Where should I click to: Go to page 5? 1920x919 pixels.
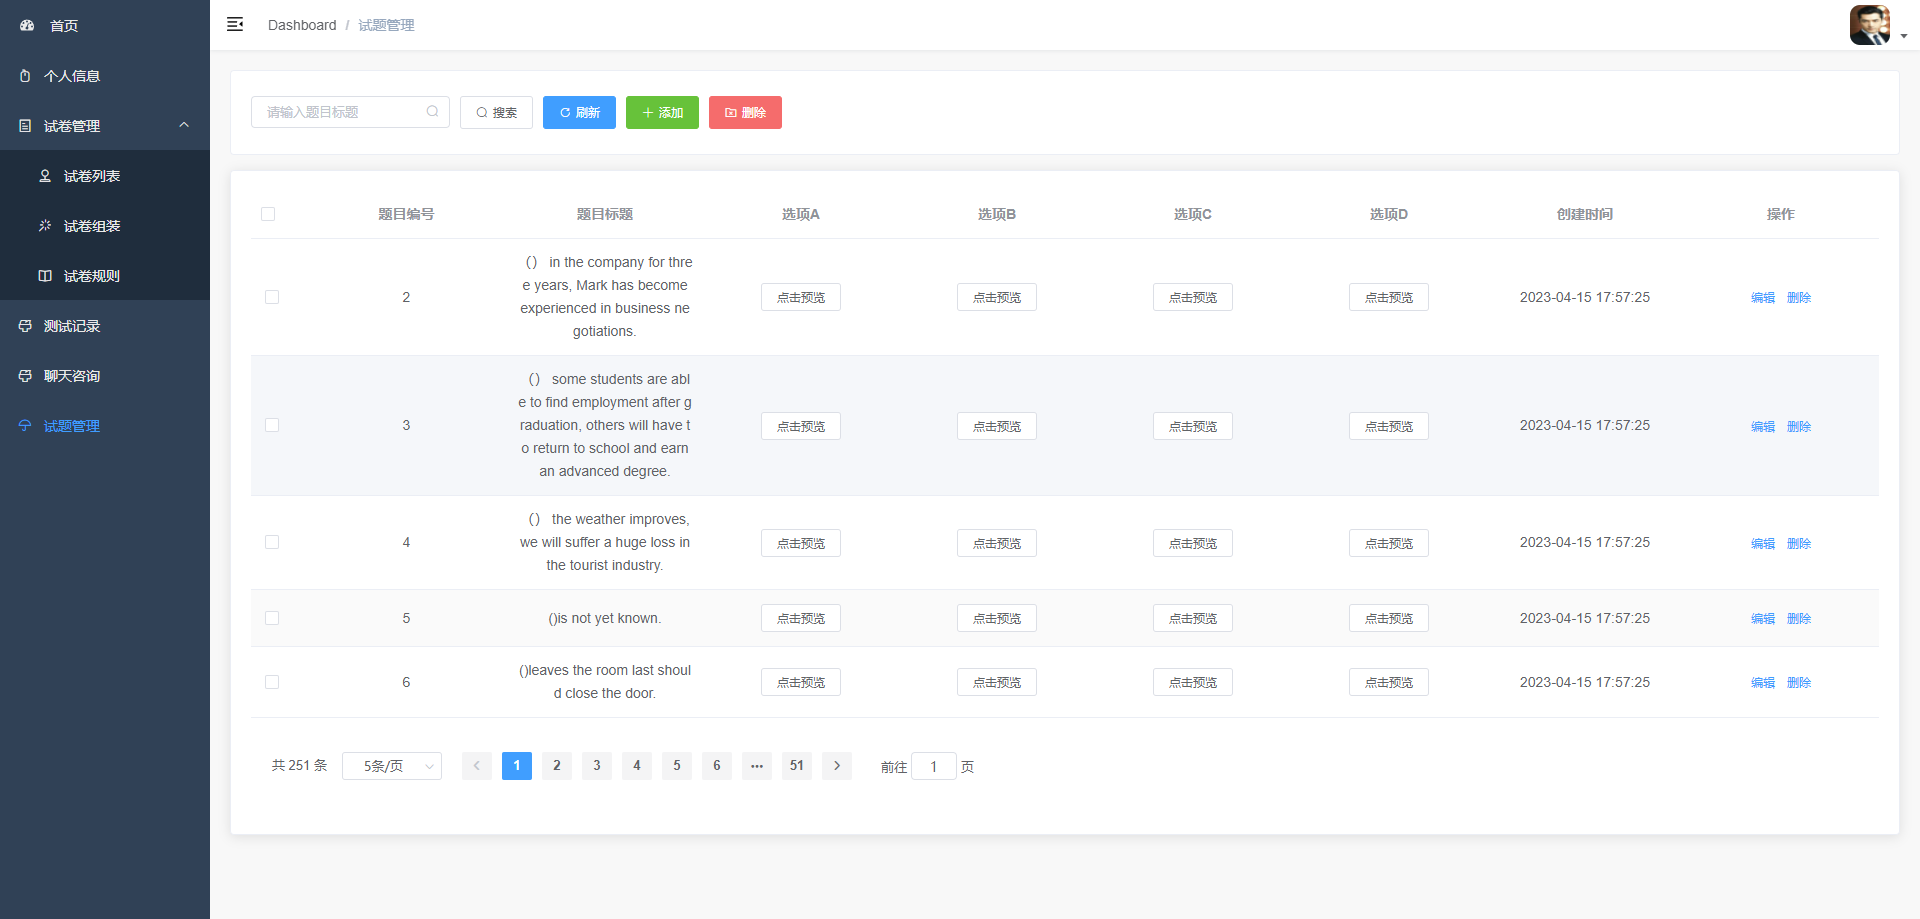677,766
